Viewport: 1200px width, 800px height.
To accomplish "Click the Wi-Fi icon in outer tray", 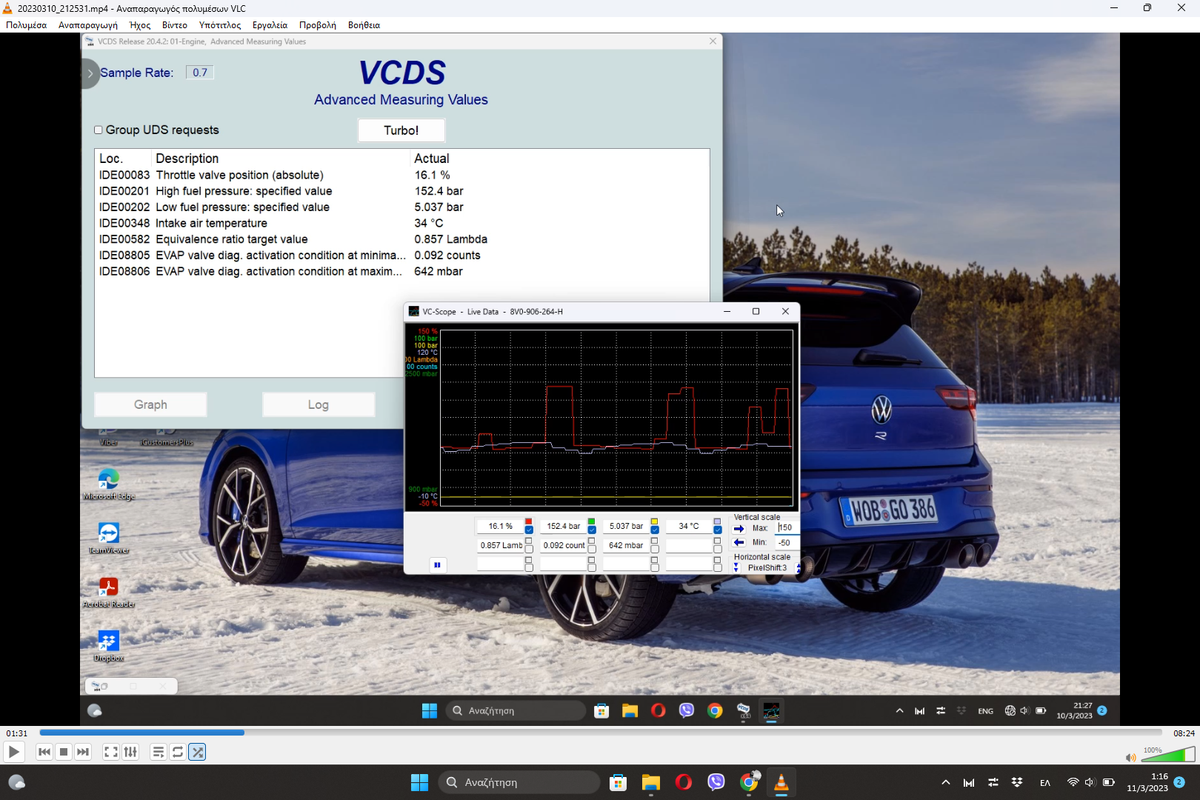I will point(1073,782).
